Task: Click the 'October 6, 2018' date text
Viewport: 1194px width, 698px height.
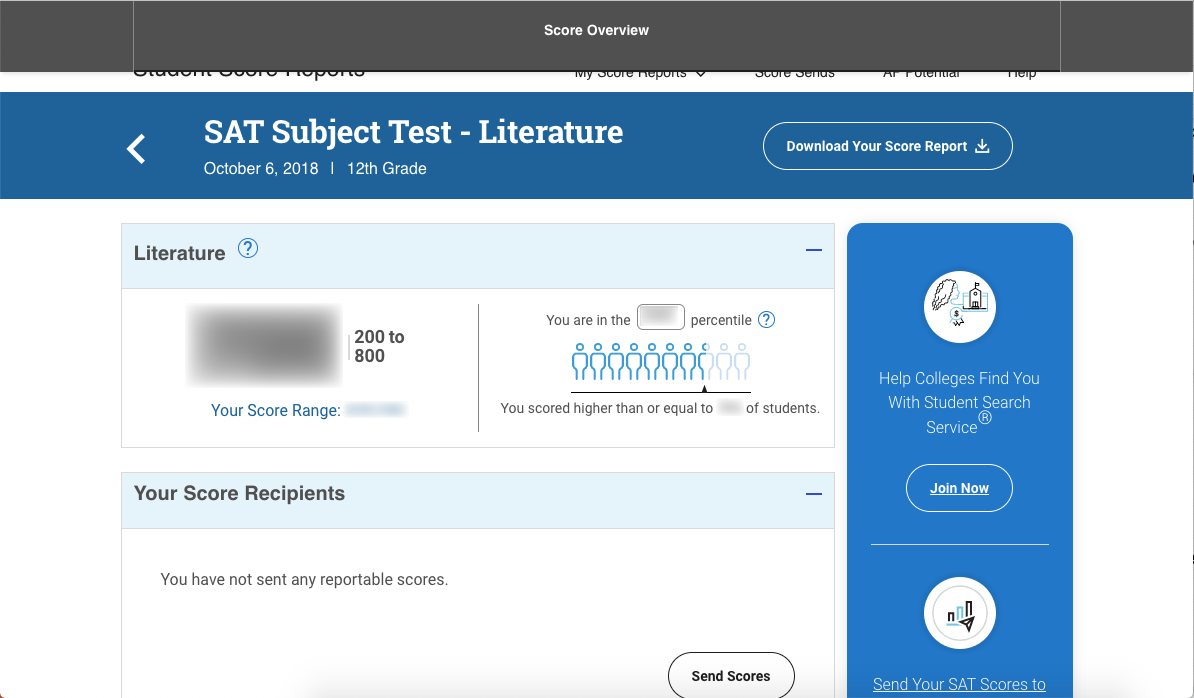Action: click(x=261, y=168)
